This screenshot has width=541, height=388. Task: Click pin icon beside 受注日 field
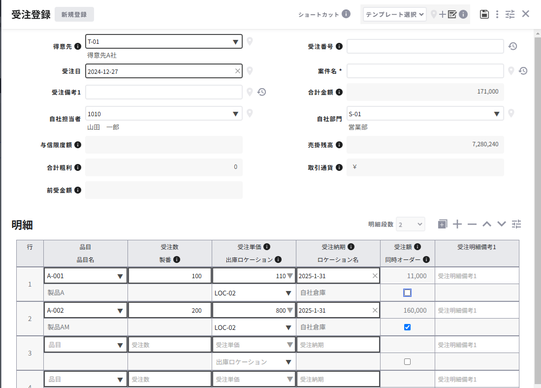tap(250, 71)
